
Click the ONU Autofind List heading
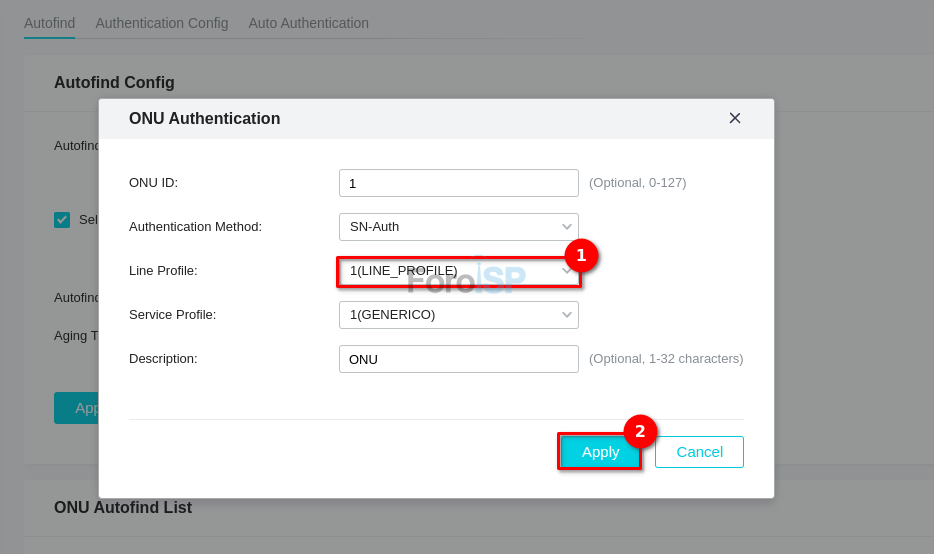tap(123, 508)
